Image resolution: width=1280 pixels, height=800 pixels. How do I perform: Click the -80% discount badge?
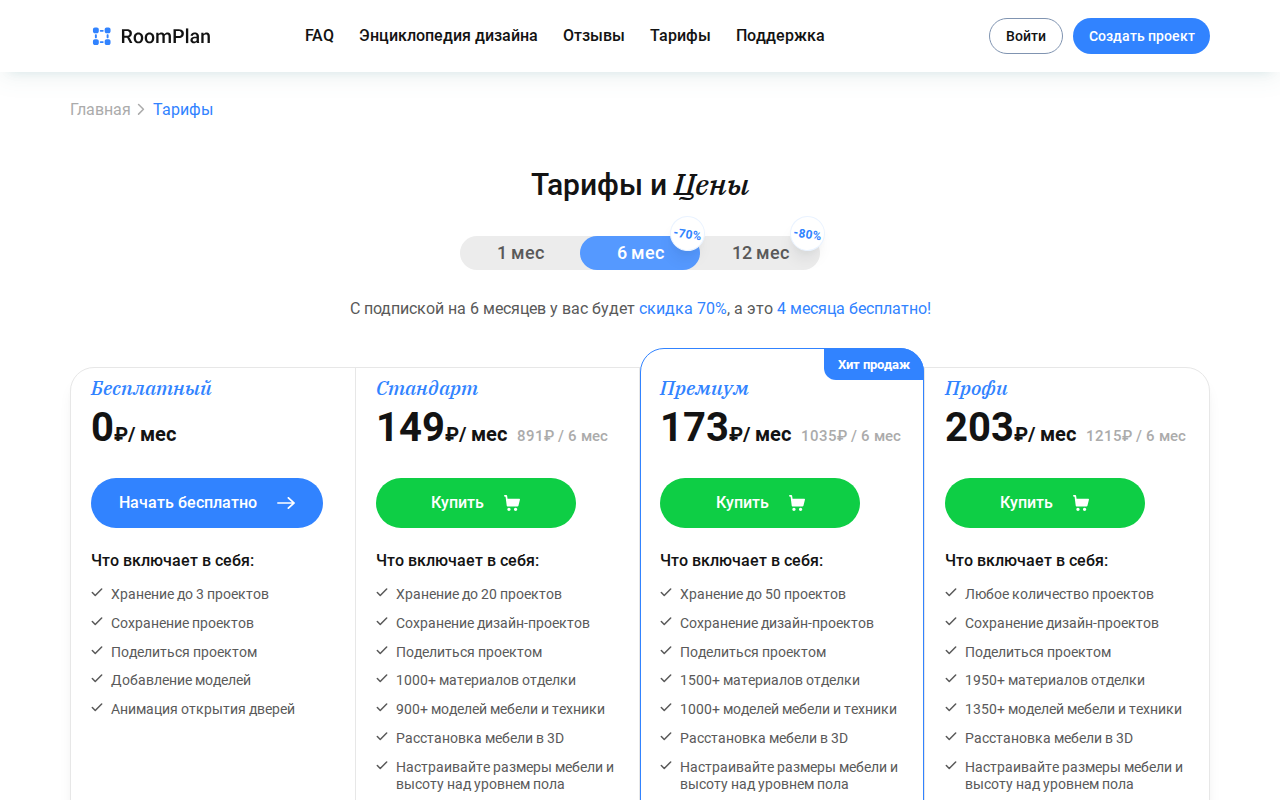(807, 235)
